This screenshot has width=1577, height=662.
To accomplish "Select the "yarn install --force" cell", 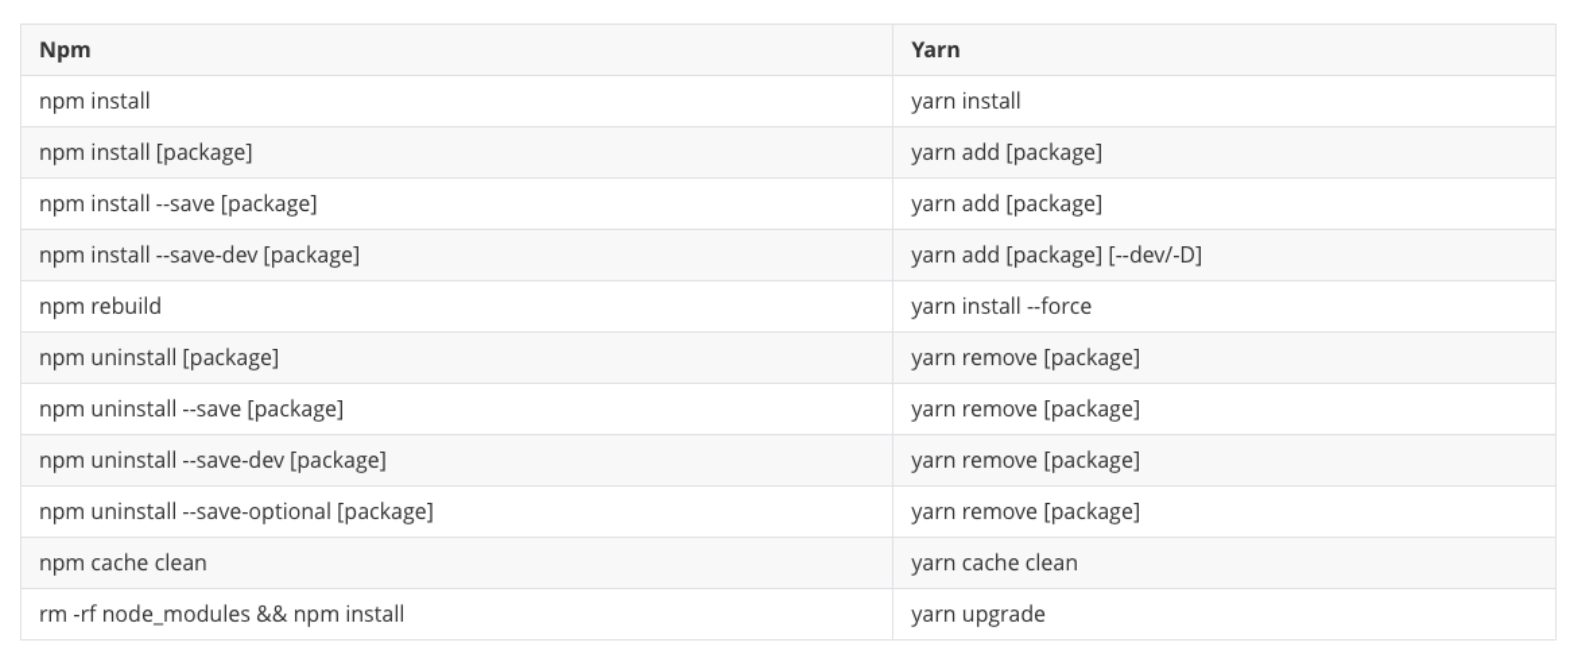I will pyautogui.click(x=1001, y=306).
